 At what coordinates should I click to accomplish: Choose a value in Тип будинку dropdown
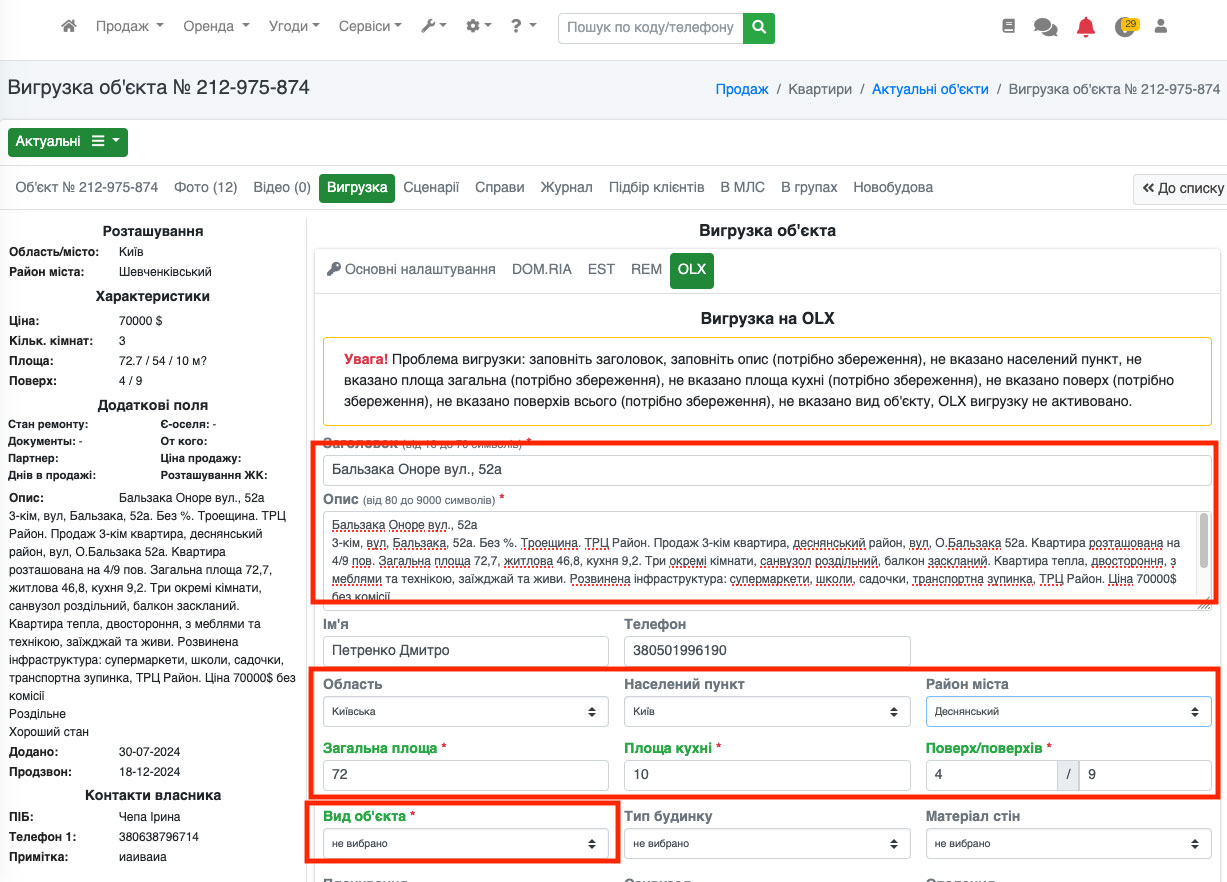(766, 844)
